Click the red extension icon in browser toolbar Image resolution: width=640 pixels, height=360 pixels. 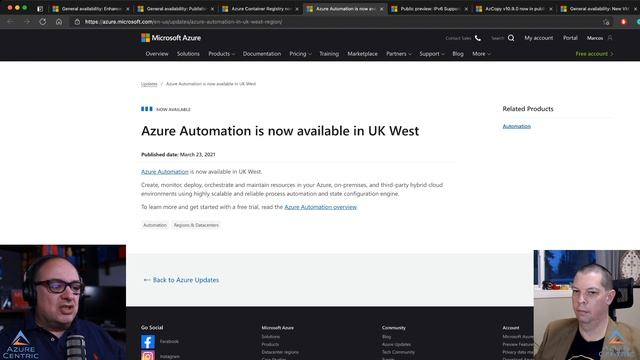[x=623, y=22]
